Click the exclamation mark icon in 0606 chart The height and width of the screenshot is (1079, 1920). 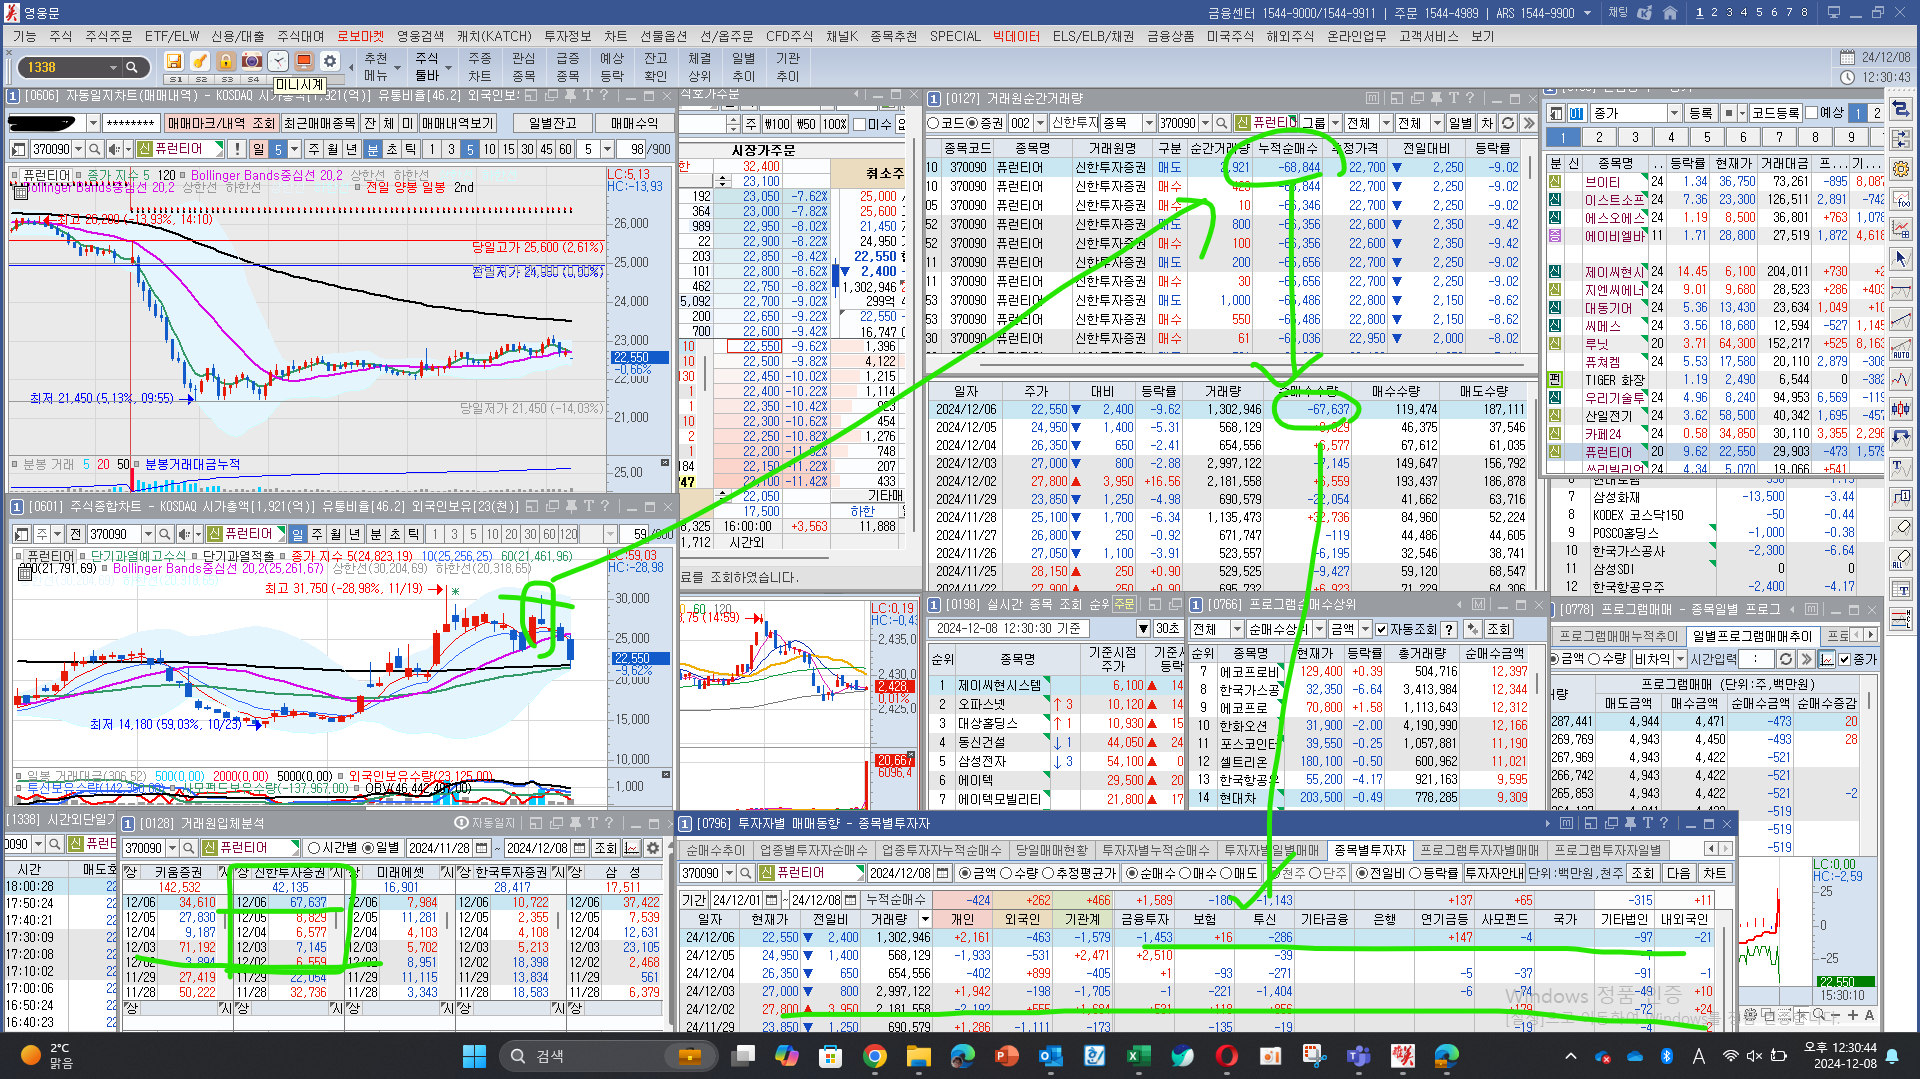[x=237, y=149]
